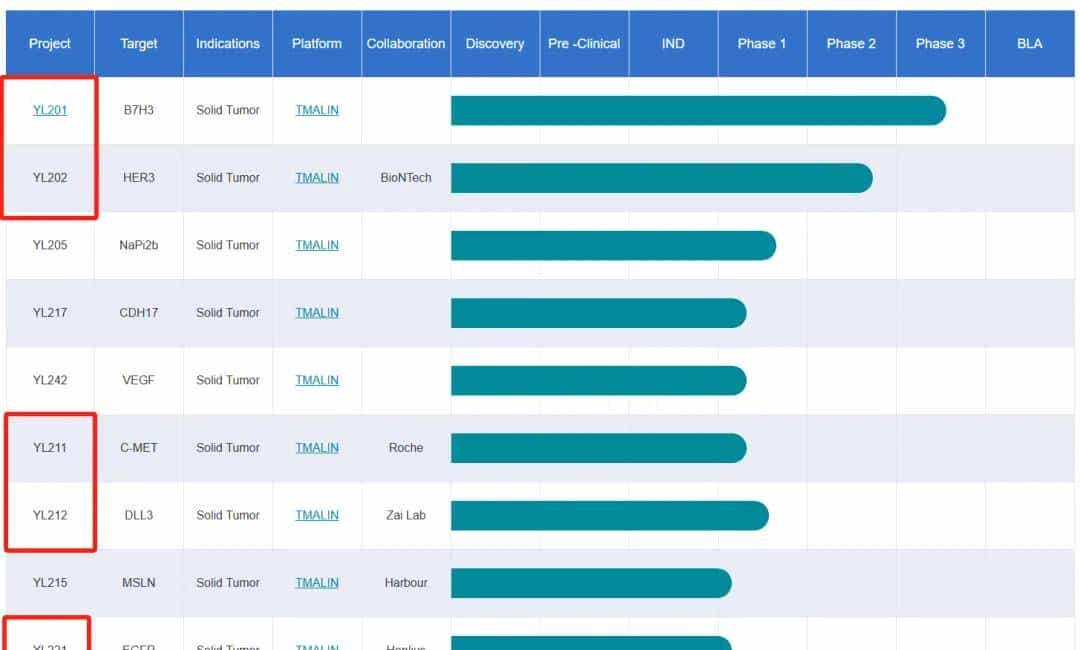
Task: Click the Harbour collaboration cell
Action: coord(406,583)
